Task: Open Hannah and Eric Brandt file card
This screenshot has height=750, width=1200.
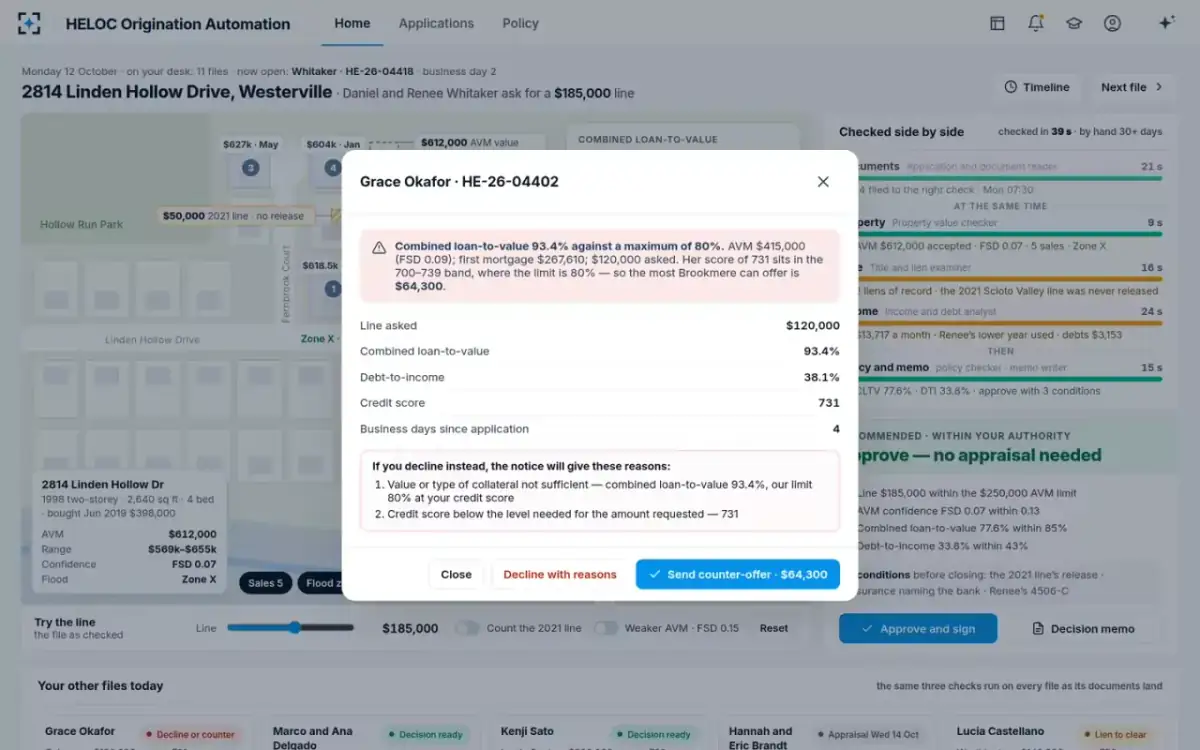Action: coord(828,733)
